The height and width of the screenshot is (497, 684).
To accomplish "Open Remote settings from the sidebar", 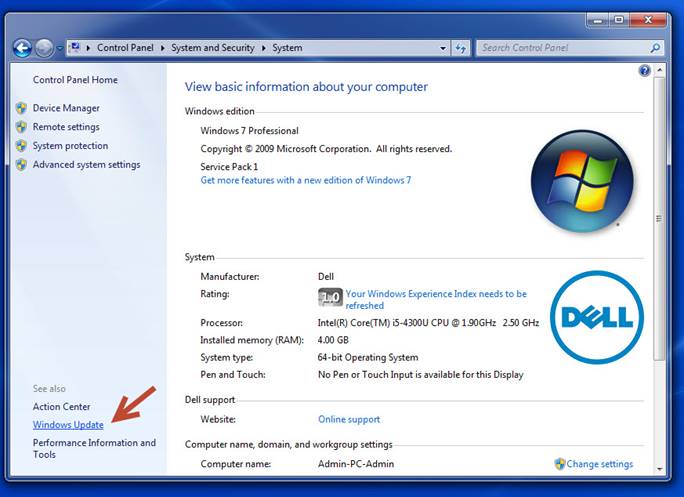I will click(66, 127).
